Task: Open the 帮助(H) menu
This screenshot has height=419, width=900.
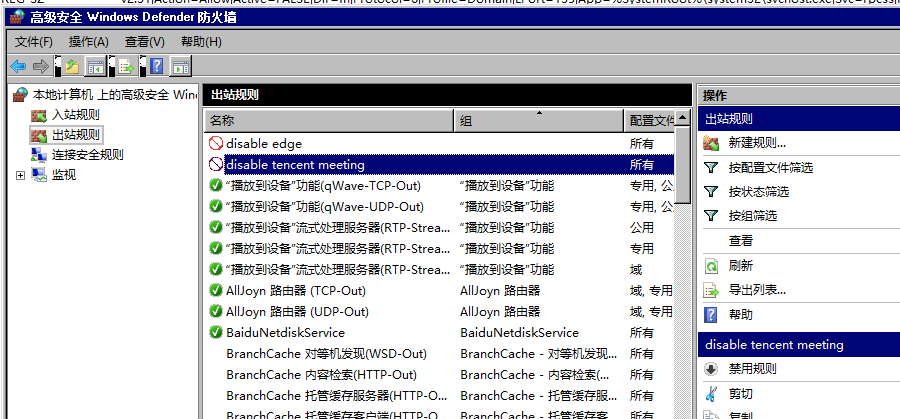Action: tap(201, 42)
